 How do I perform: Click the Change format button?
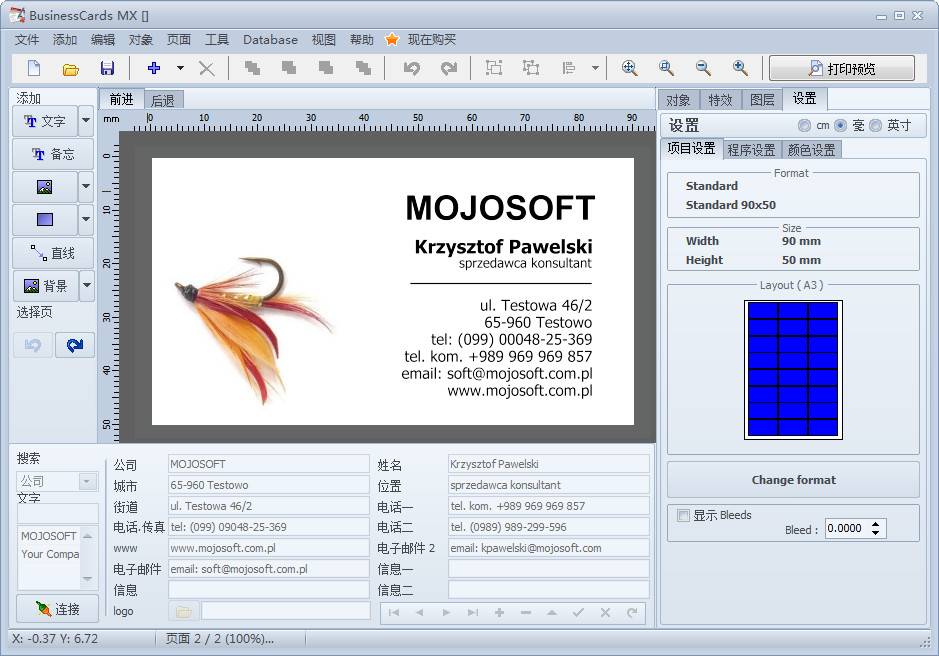point(793,480)
